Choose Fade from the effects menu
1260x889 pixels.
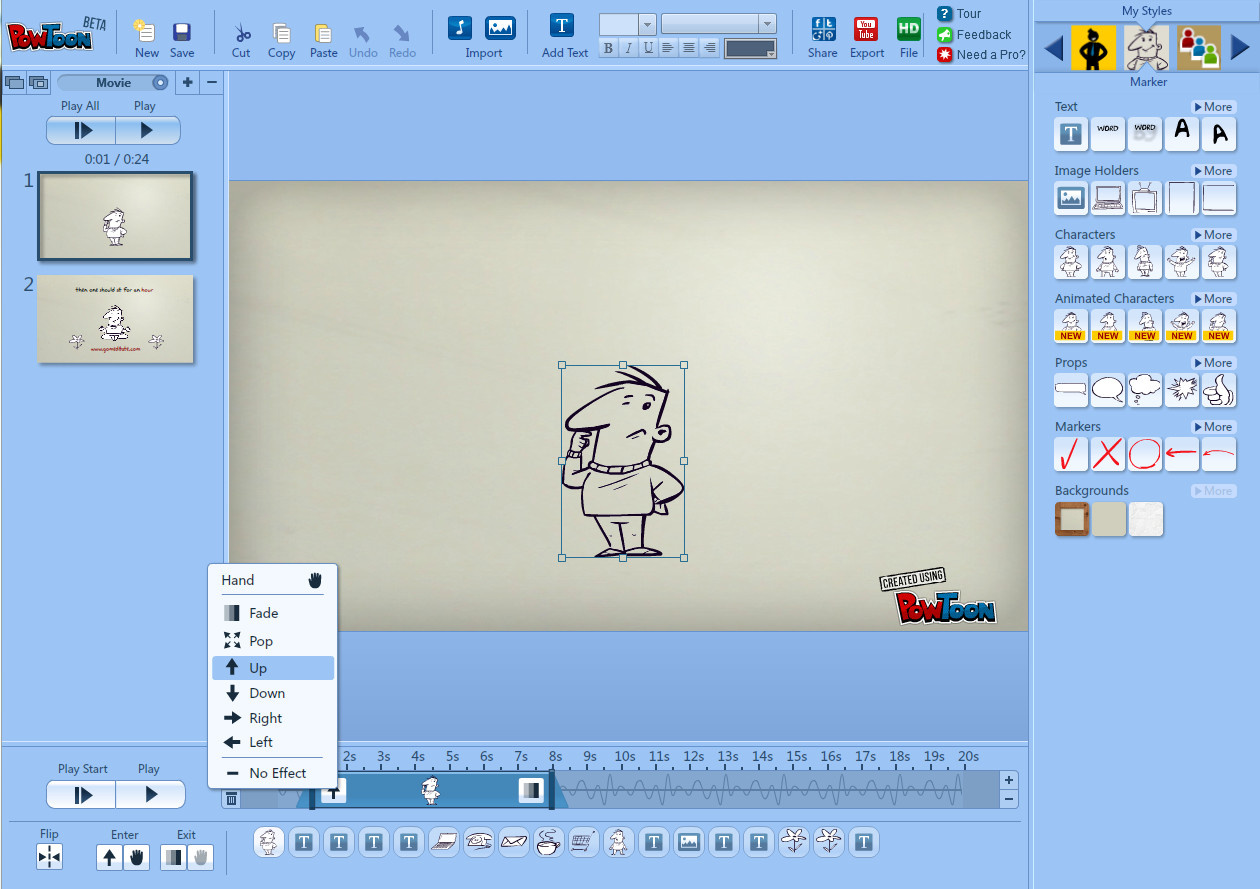[264, 613]
